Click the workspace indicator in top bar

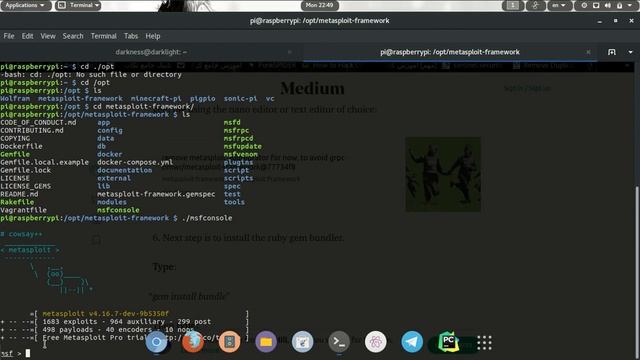[513, 5]
